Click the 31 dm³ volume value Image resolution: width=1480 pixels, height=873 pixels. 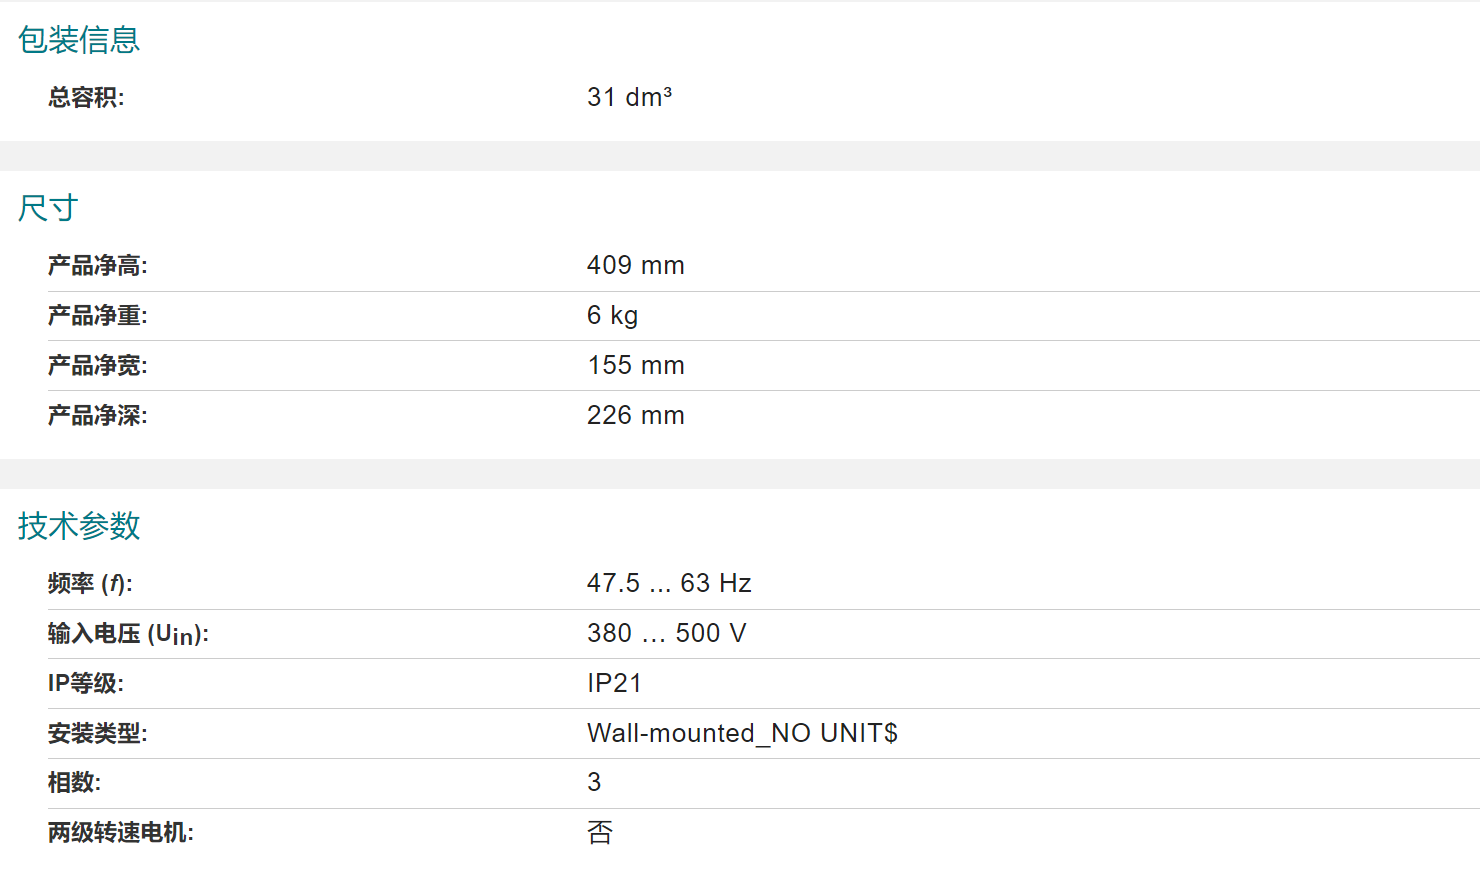coord(629,97)
